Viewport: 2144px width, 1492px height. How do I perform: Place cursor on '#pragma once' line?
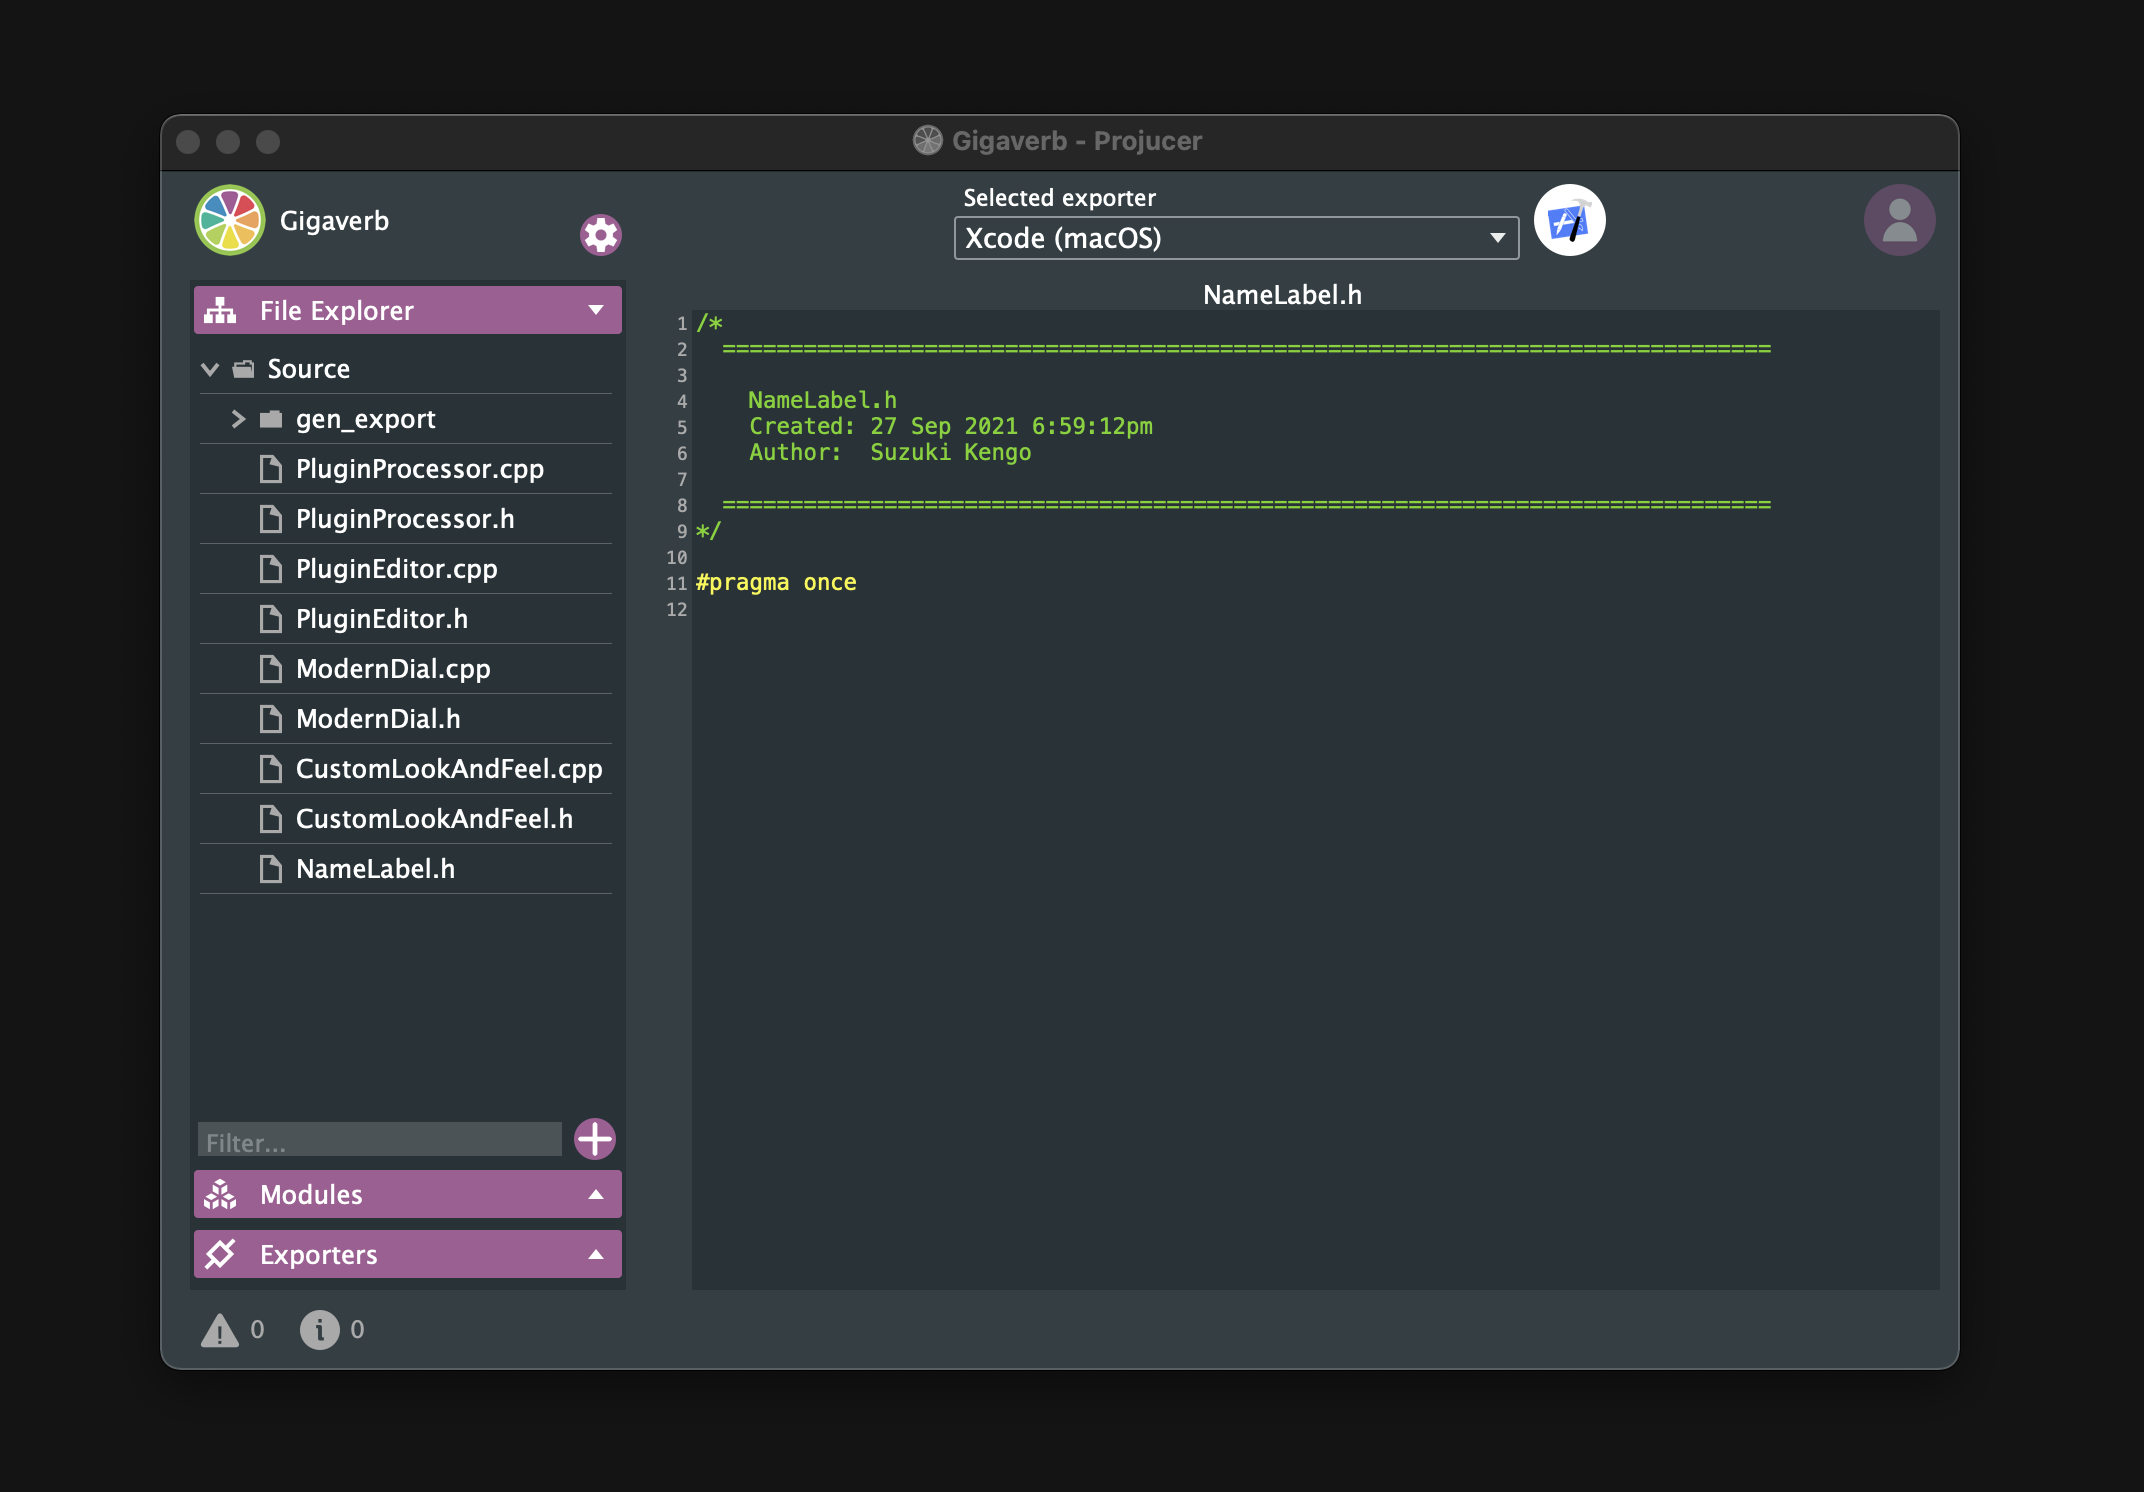coord(776,583)
